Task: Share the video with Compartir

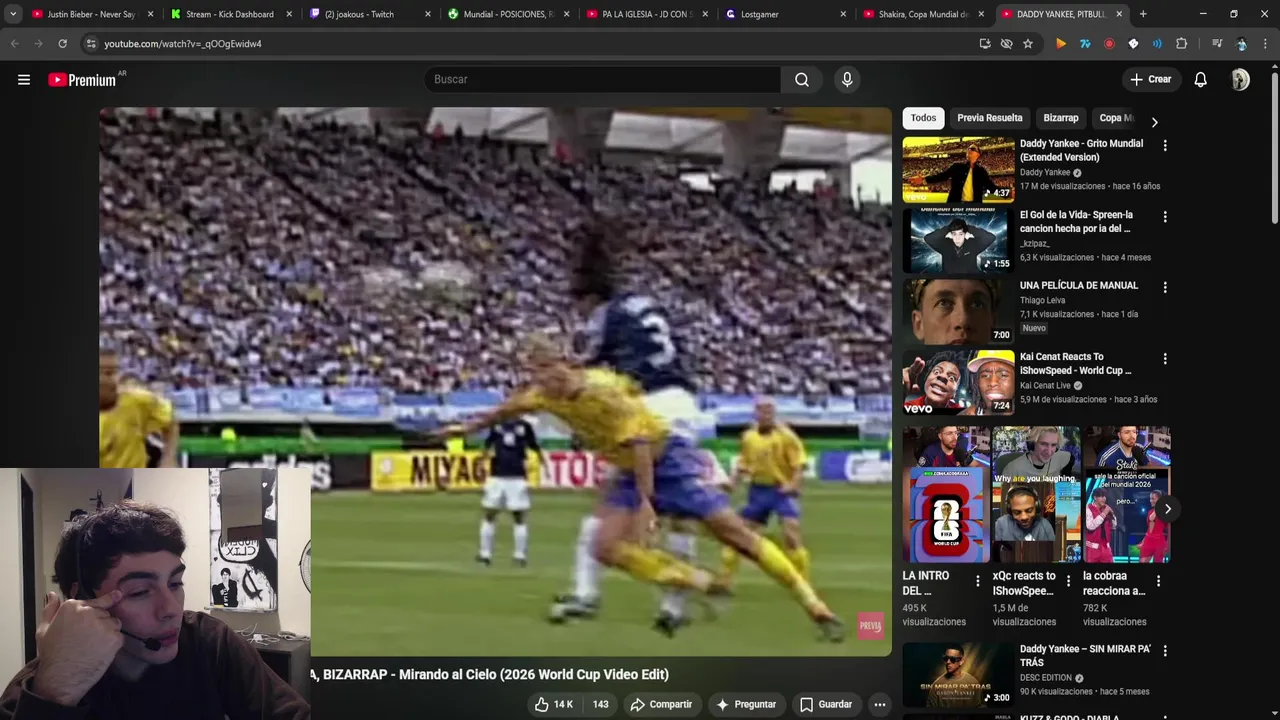Action: (661, 704)
